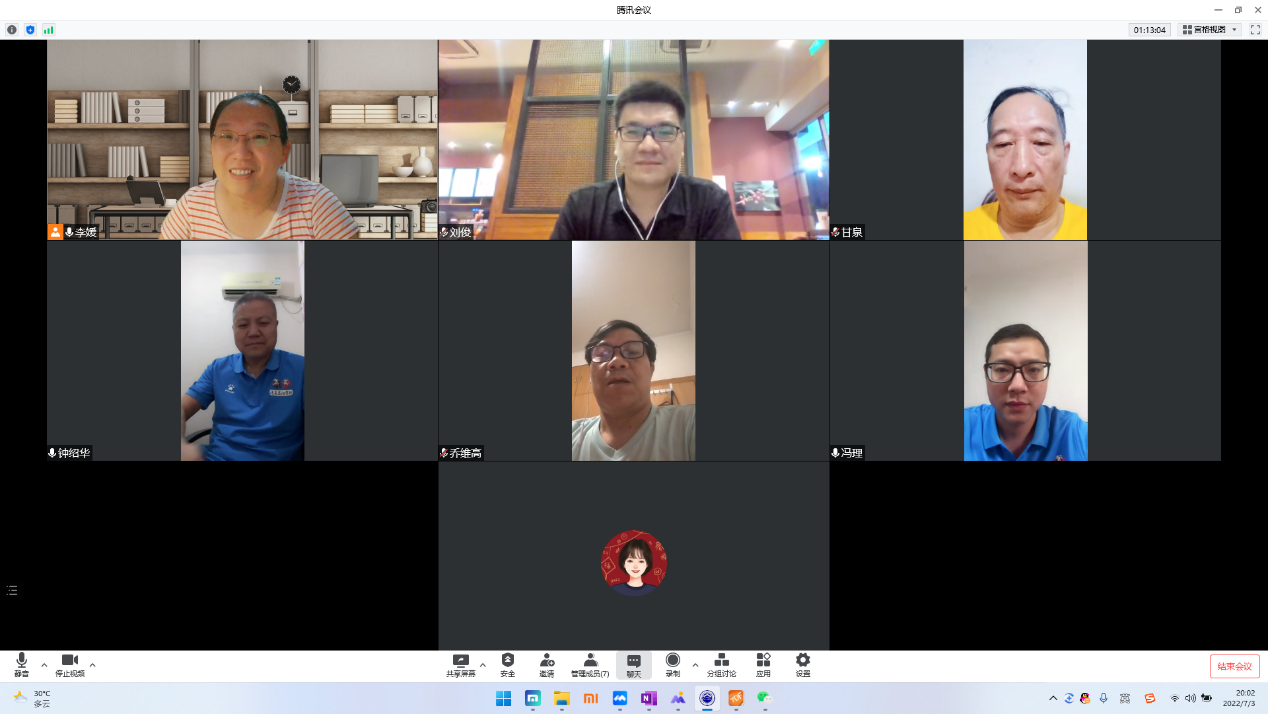1268x714 pixels.
Task: Open breakout rooms (分组讨论) icon
Action: pos(721,662)
